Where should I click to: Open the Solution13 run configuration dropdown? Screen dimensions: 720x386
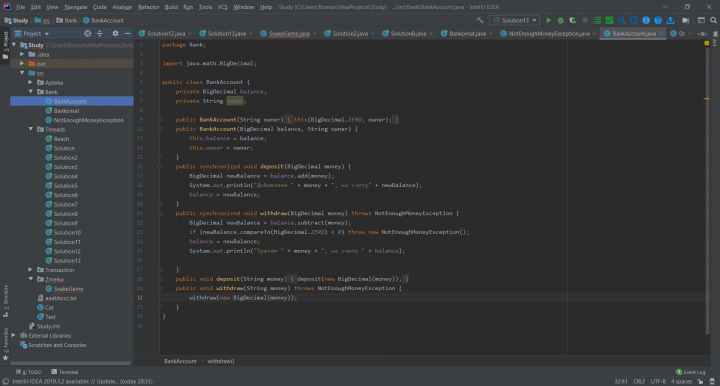[515, 20]
